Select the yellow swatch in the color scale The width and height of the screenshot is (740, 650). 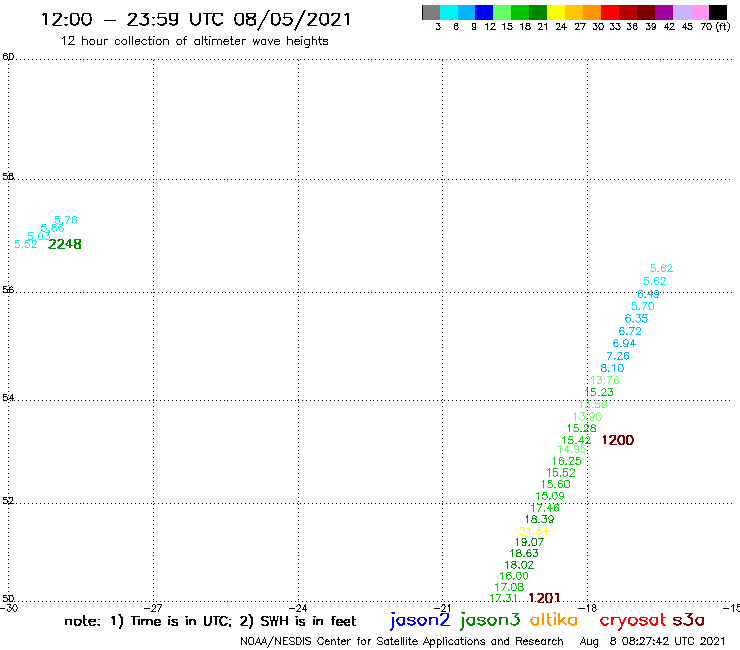pos(556,12)
